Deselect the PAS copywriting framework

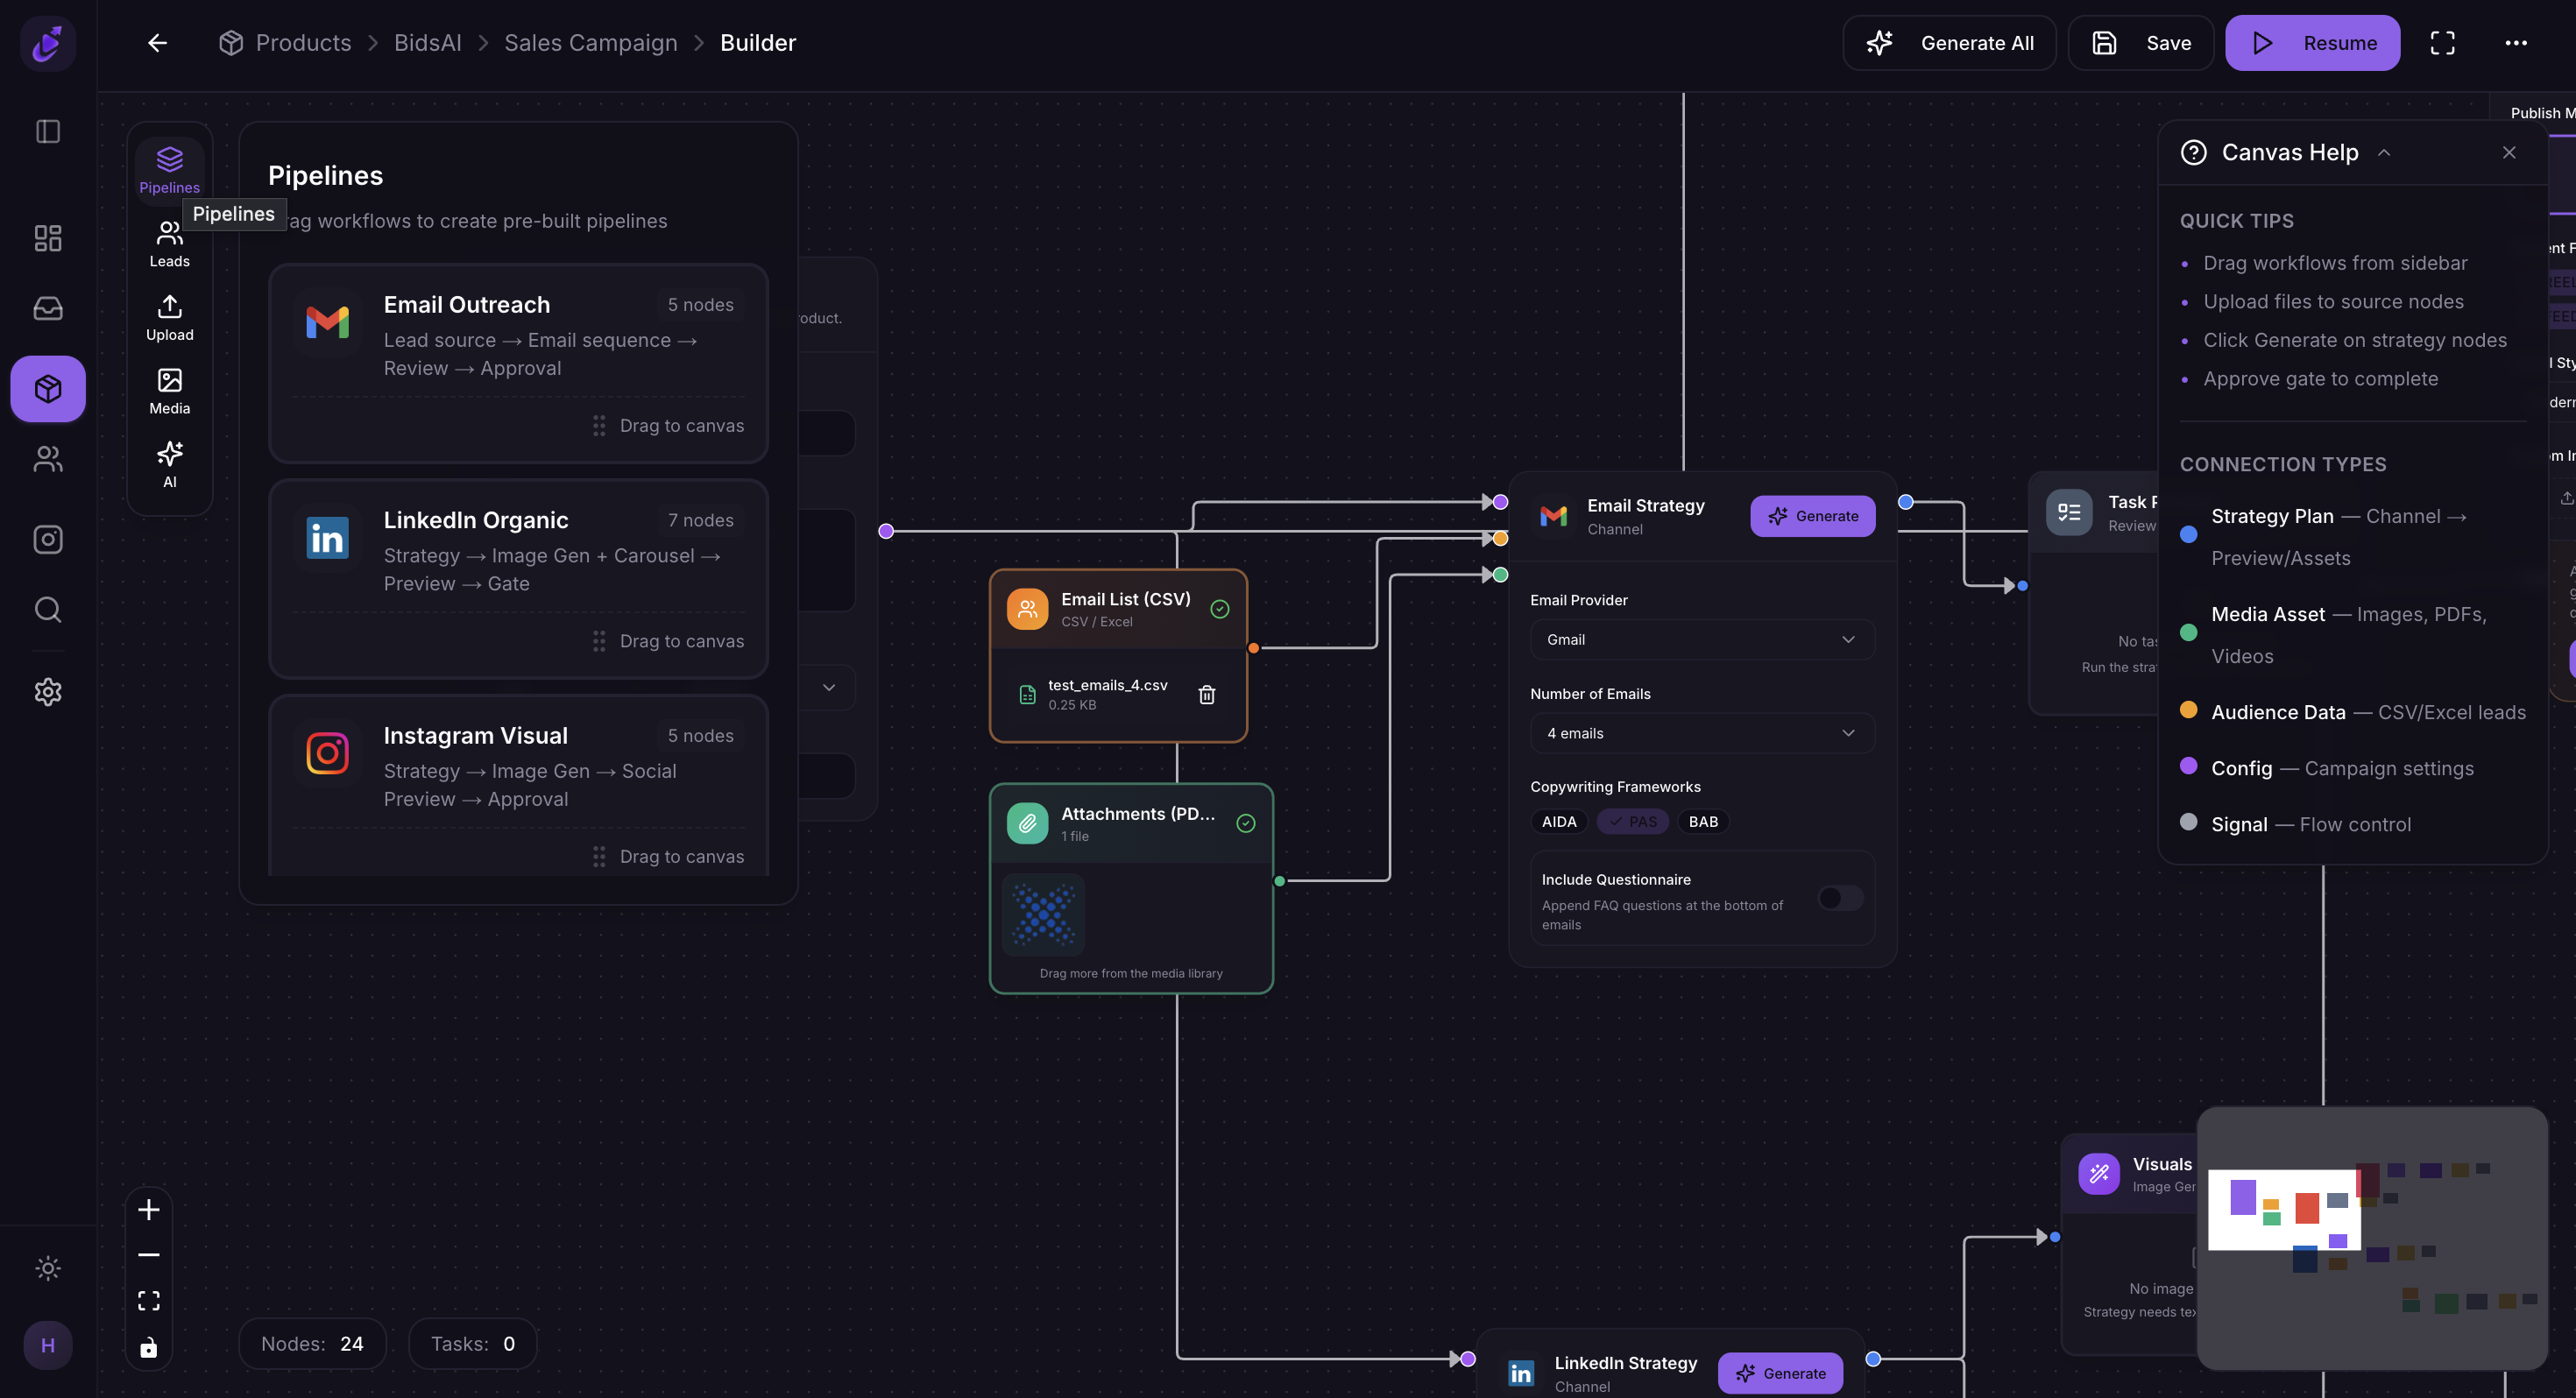[1632, 822]
